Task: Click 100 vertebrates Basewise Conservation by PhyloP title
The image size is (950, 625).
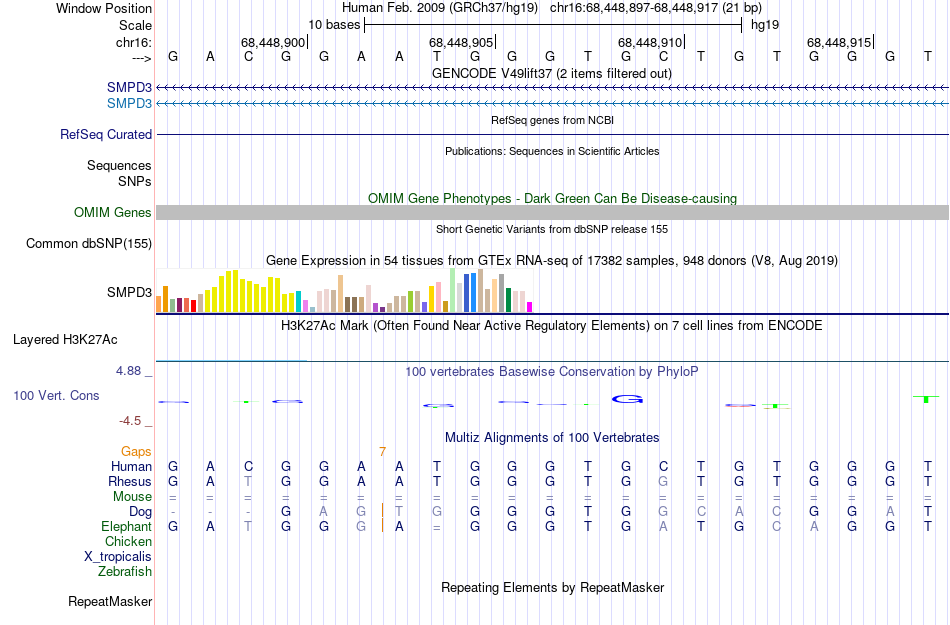Action: [x=552, y=371]
